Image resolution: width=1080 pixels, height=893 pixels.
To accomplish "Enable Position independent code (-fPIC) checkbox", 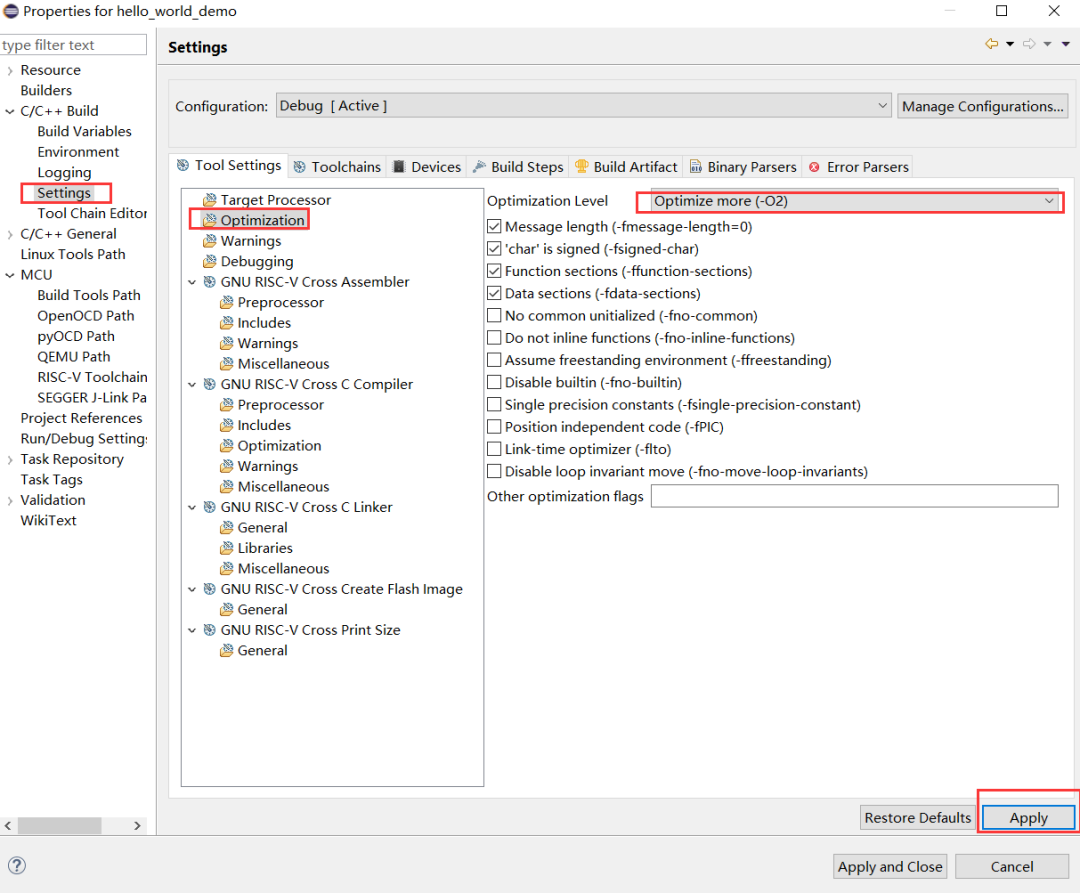I will [x=494, y=427].
